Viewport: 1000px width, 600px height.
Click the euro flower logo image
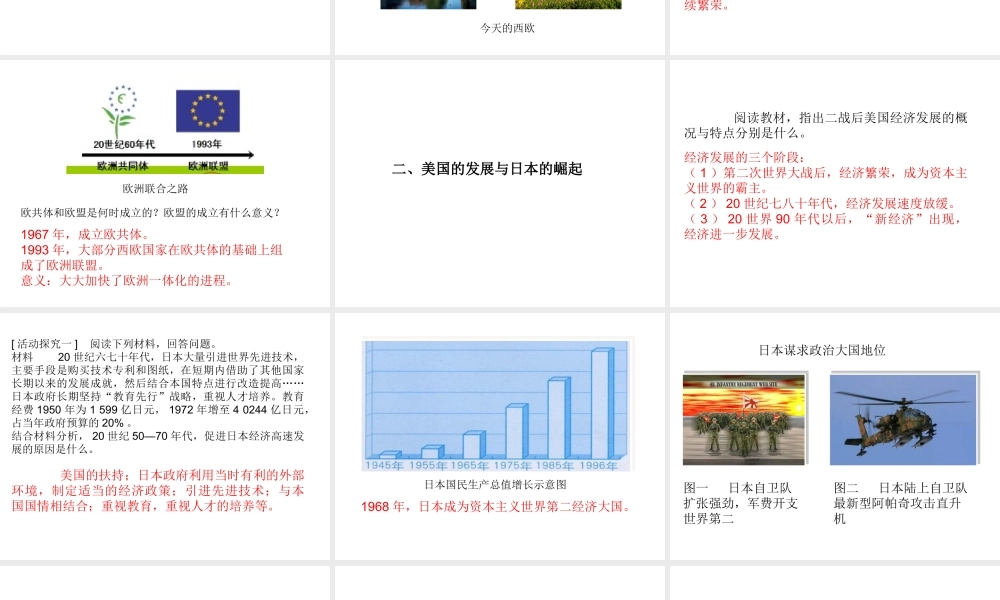[119, 111]
